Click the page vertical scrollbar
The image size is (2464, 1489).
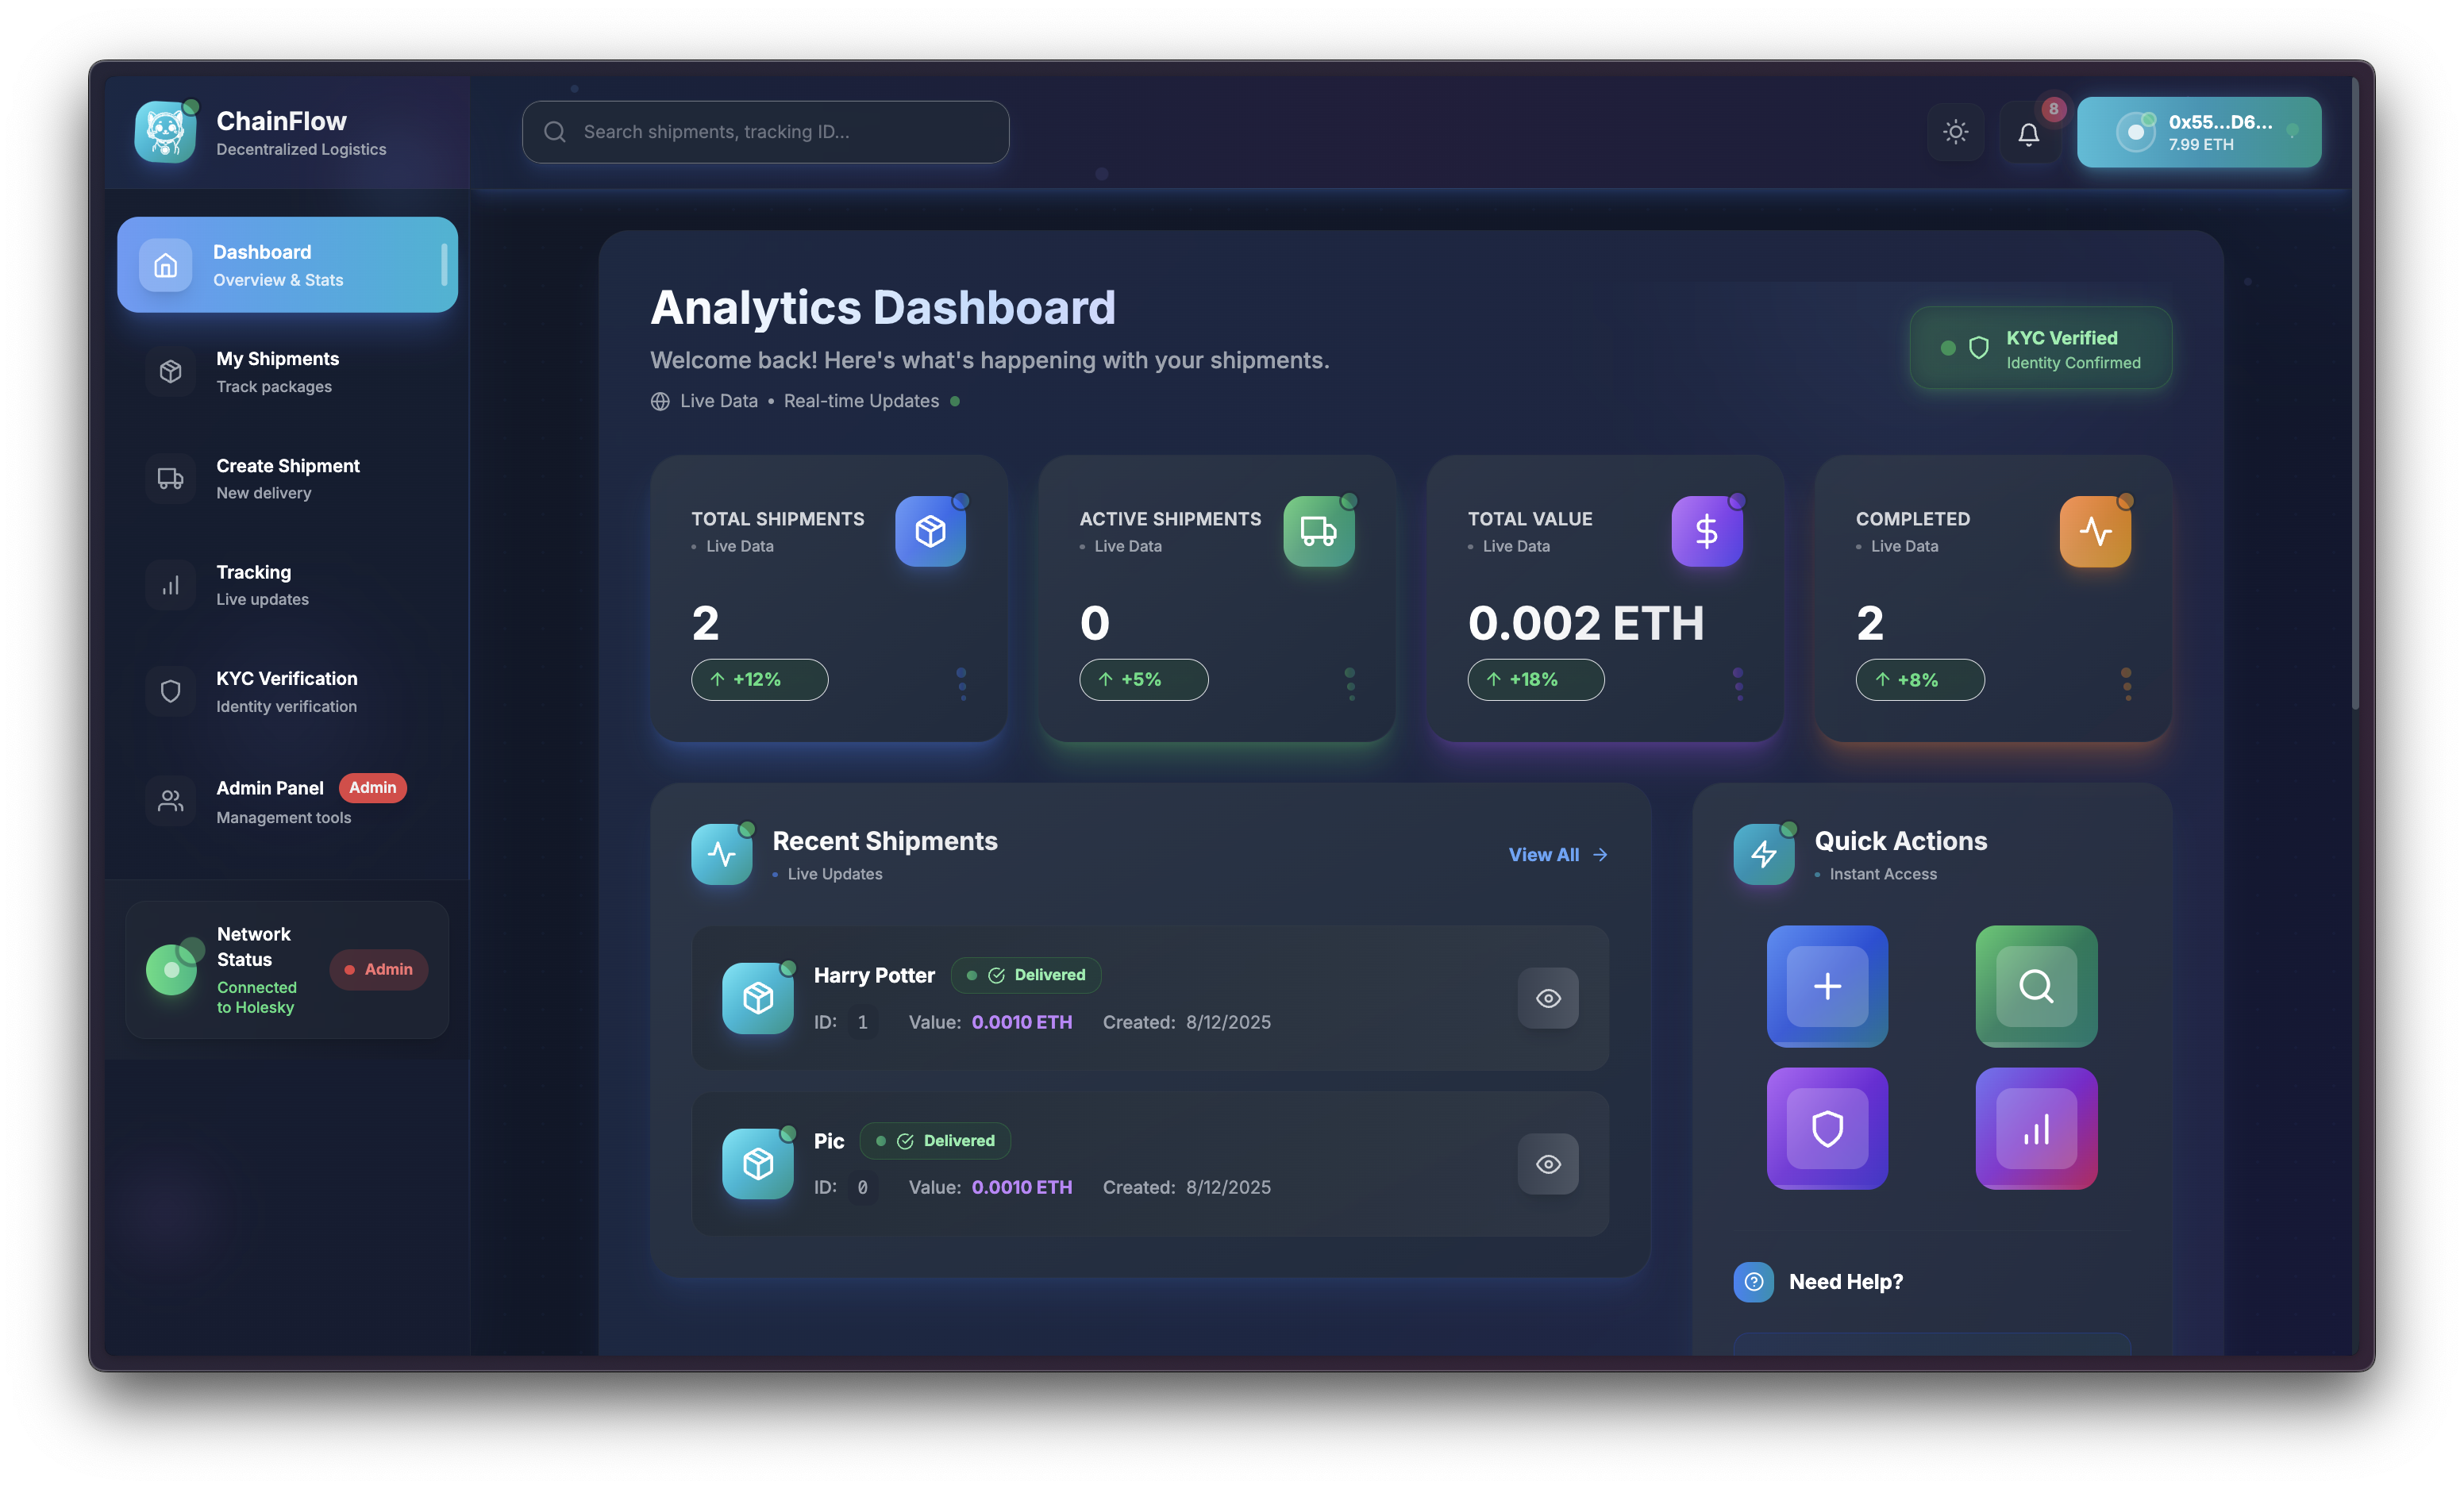2355,400
